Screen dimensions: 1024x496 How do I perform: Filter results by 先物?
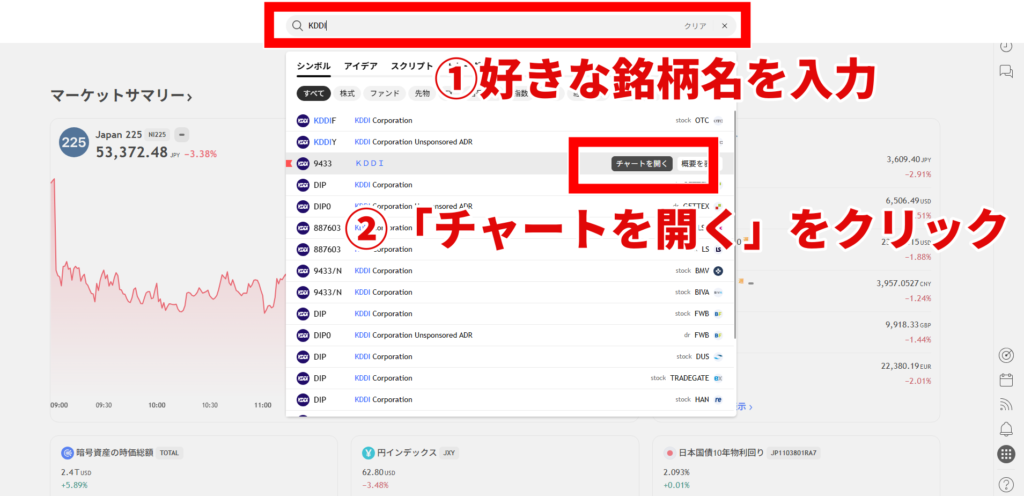click(x=422, y=93)
